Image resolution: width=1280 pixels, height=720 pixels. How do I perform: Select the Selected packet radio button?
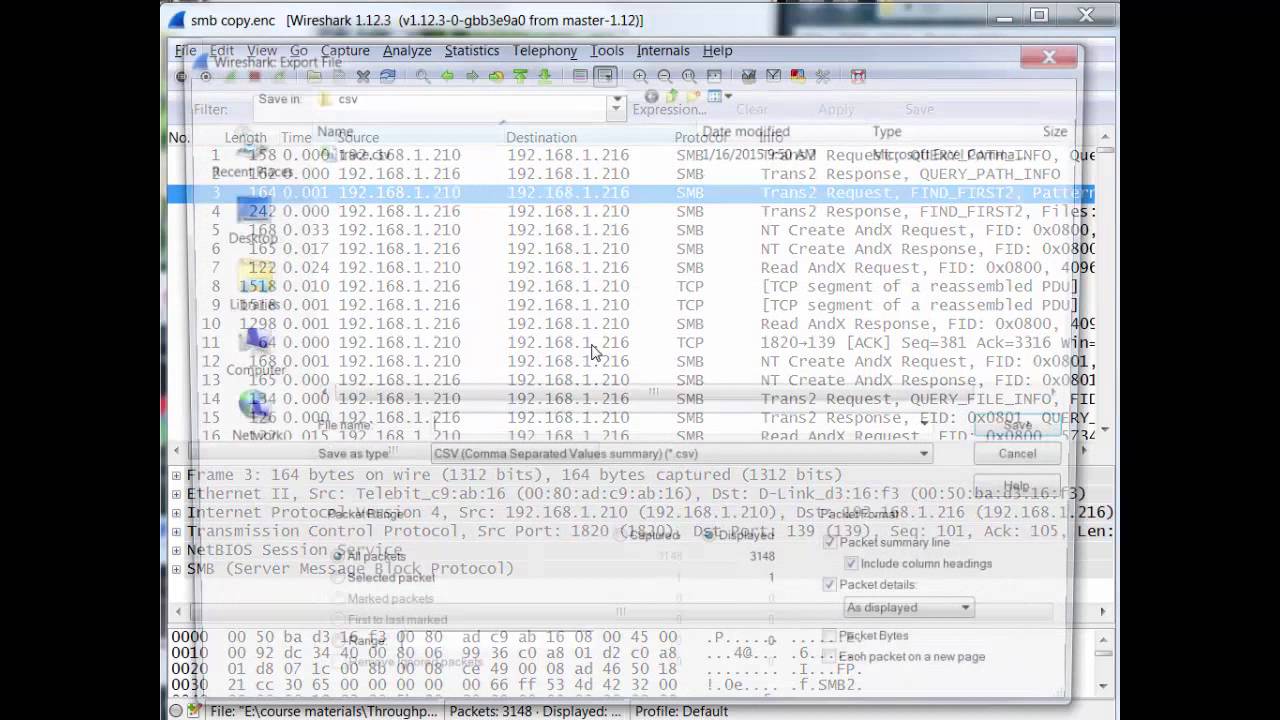(339, 578)
